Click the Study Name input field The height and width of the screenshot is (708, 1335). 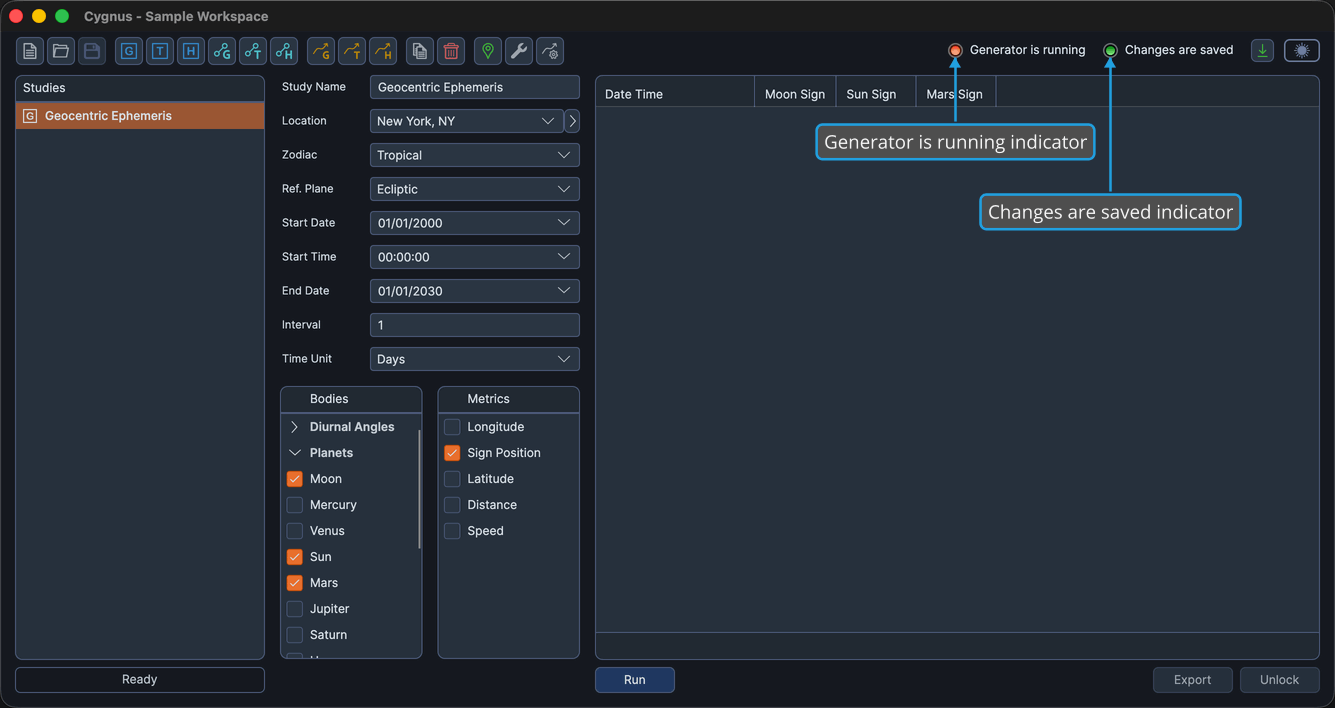click(x=474, y=87)
